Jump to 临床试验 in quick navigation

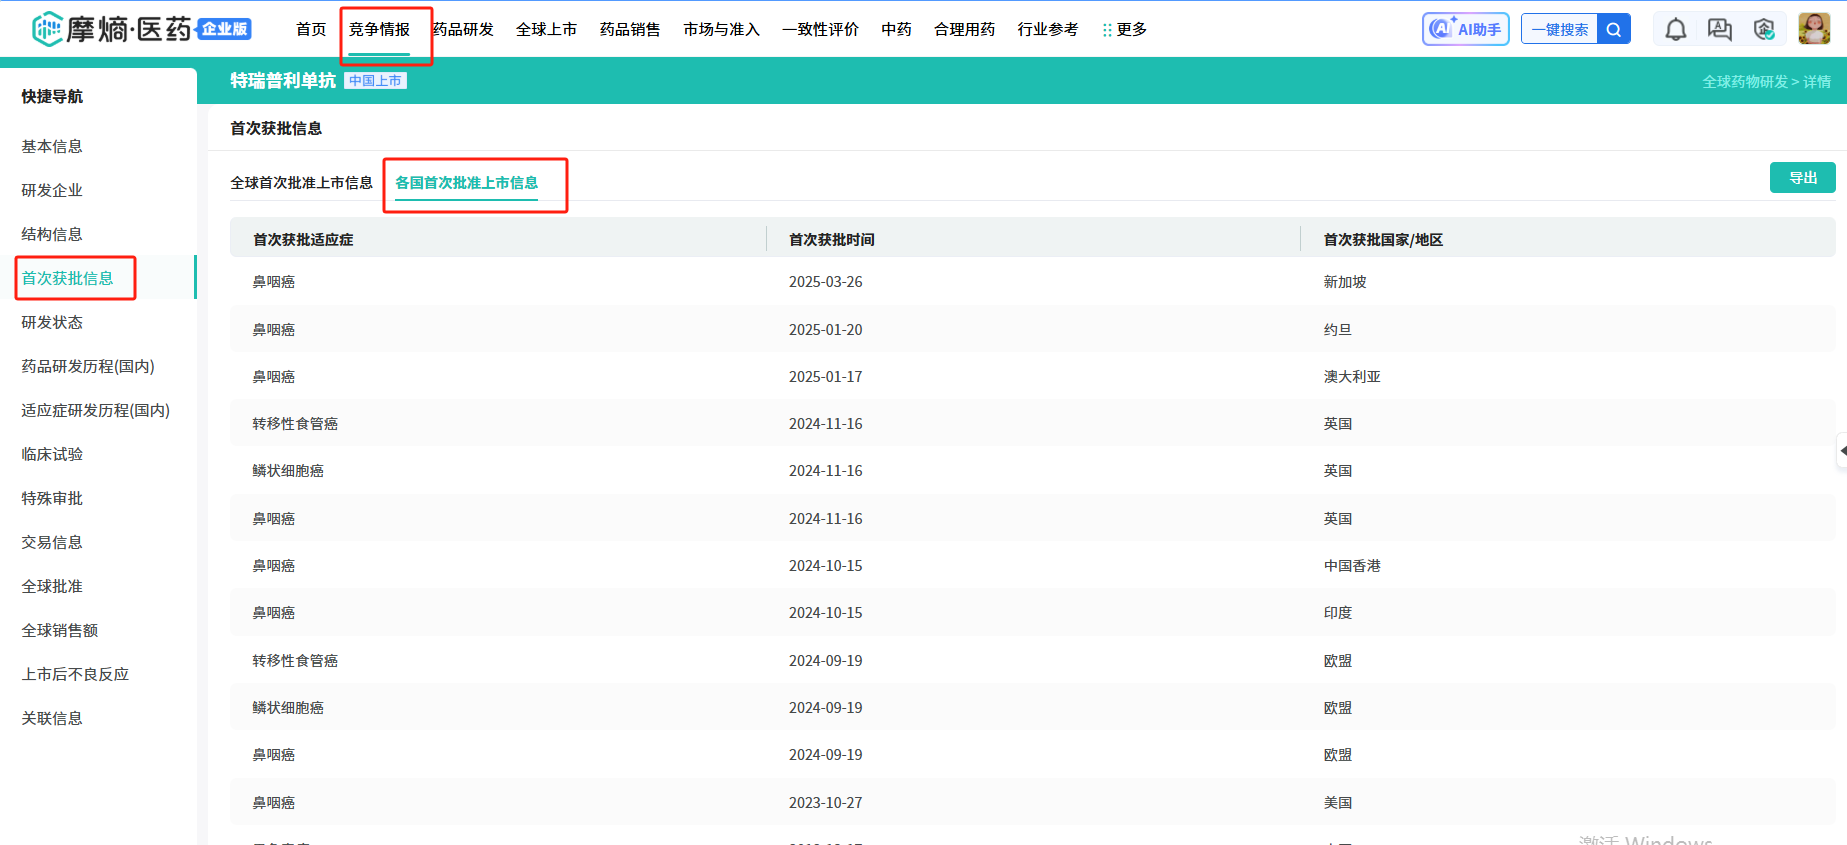(x=52, y=454)
